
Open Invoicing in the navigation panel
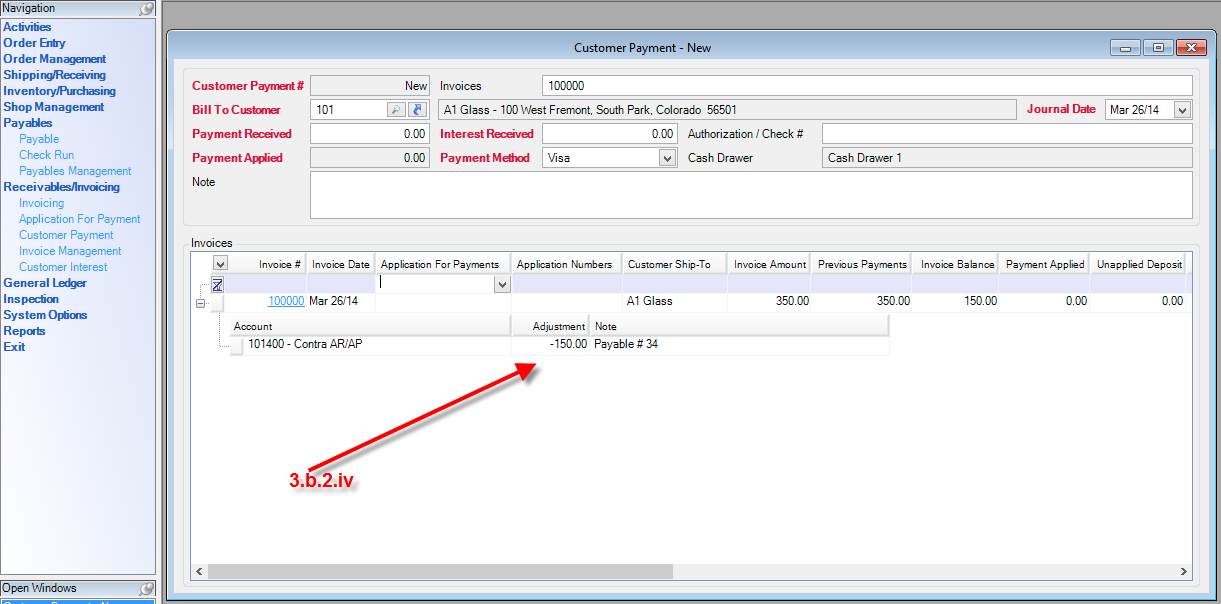coord(41,203)
